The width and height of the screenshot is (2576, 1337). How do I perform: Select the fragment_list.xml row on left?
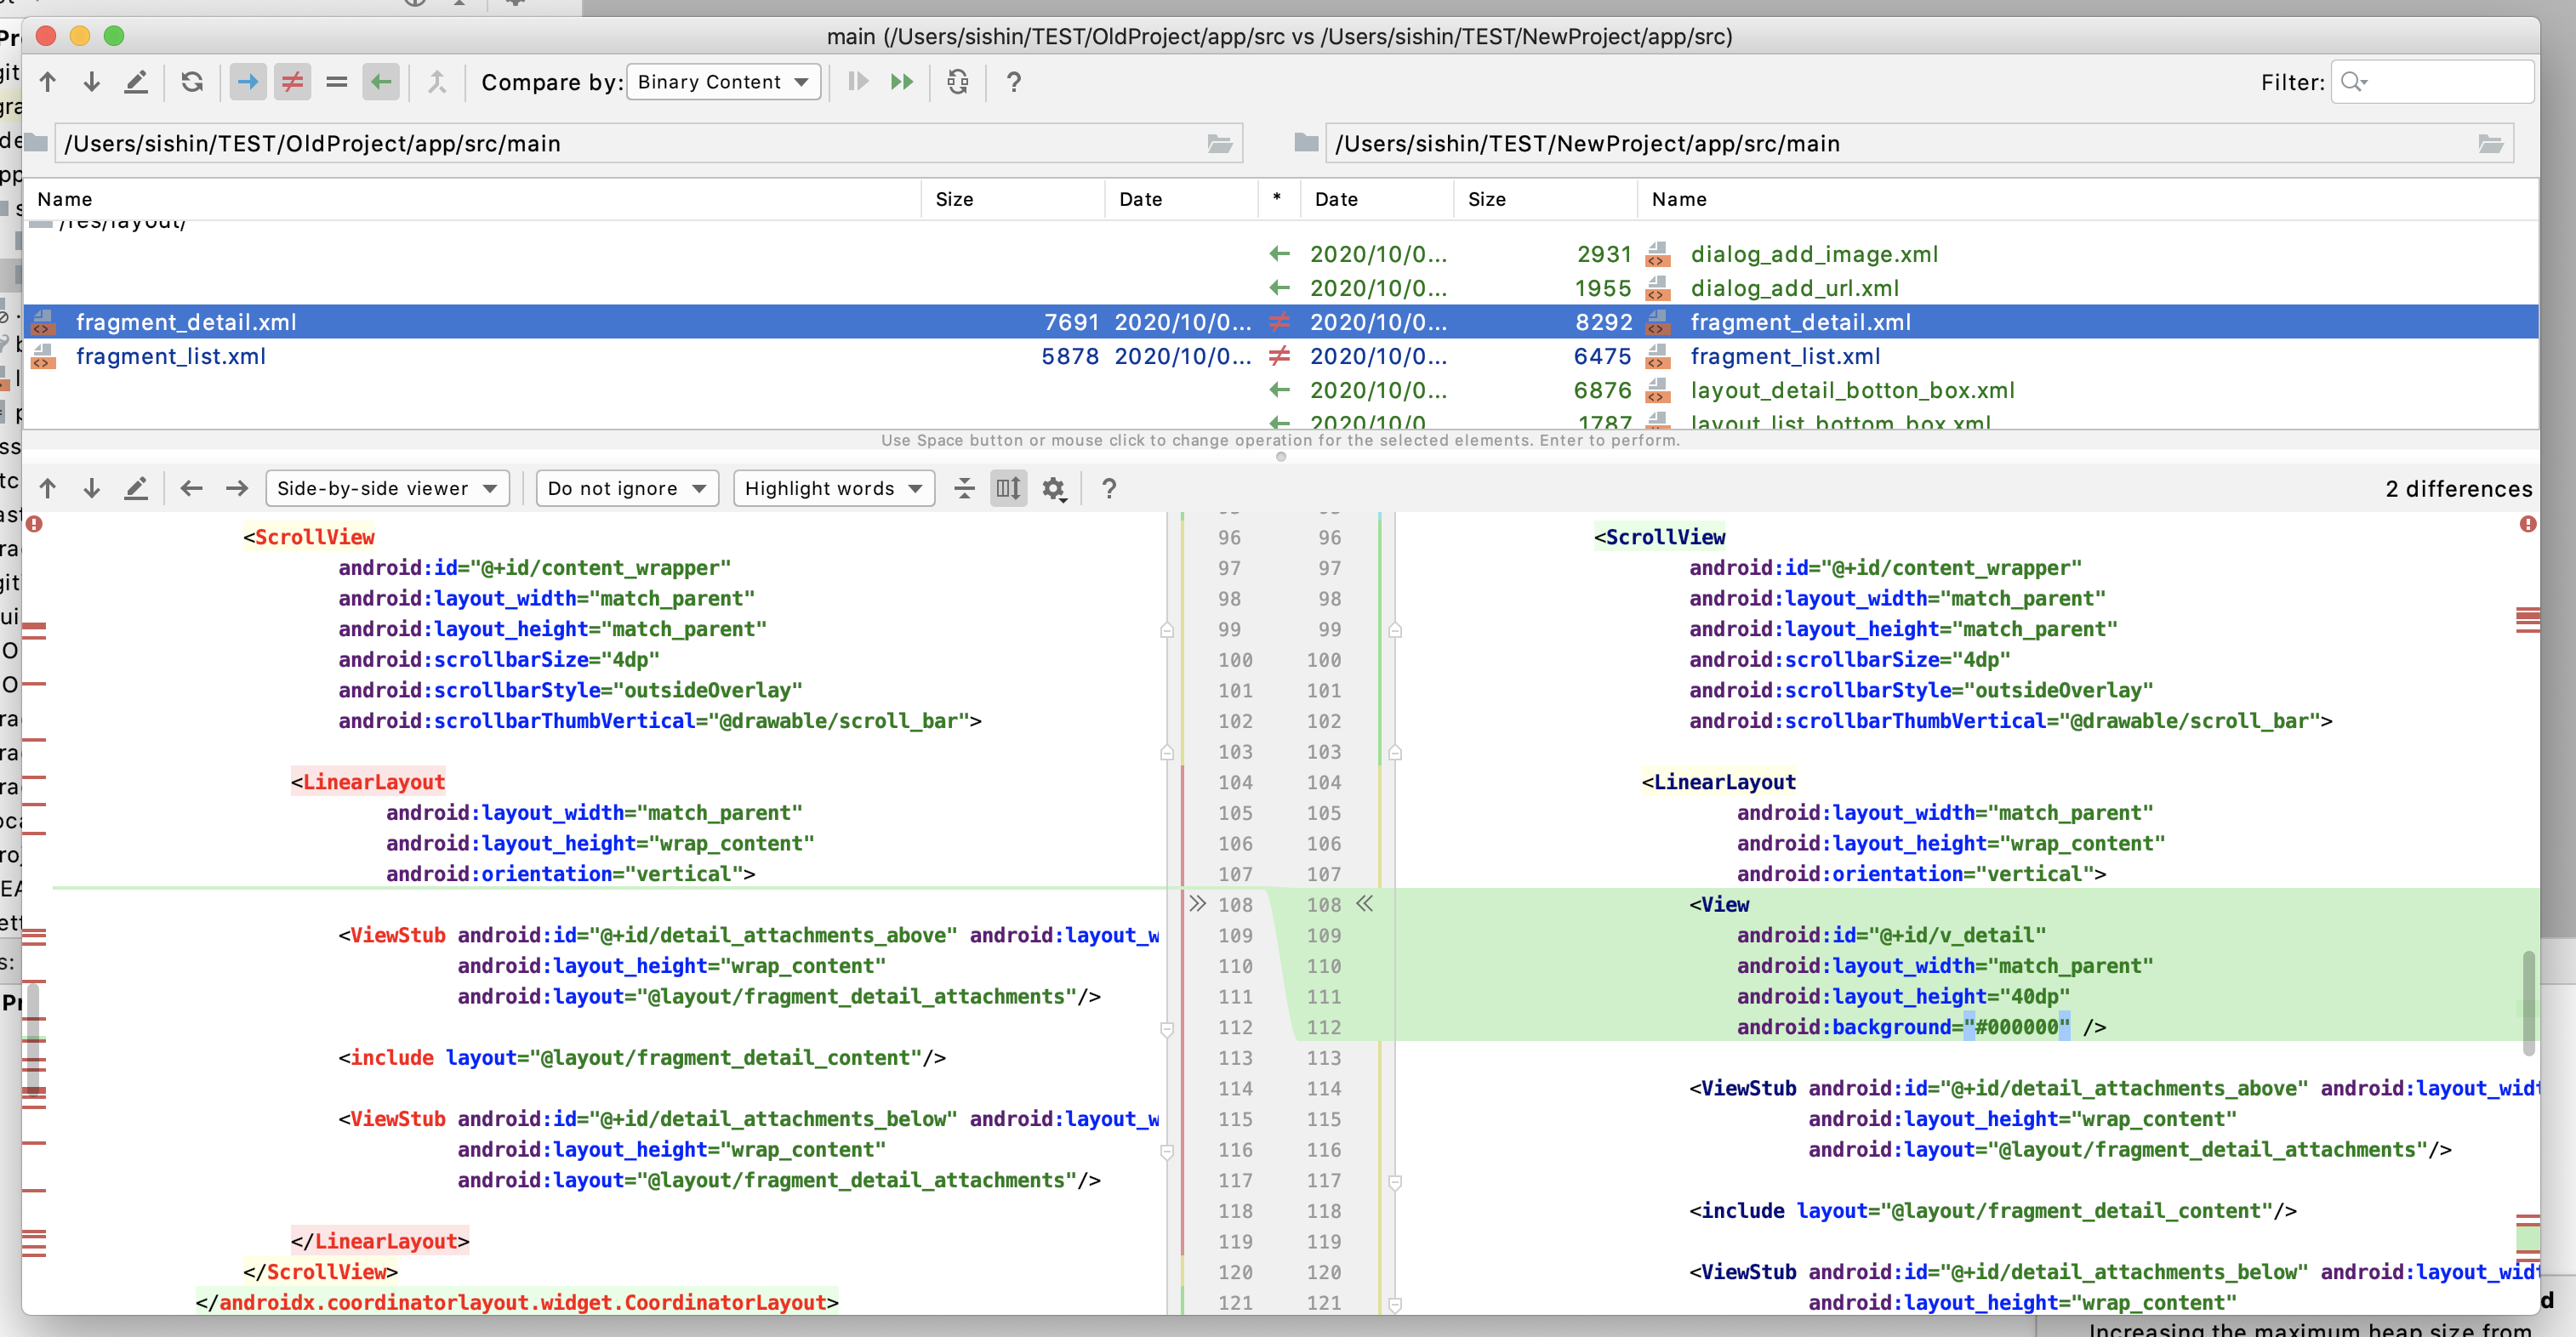pos(170,356)
